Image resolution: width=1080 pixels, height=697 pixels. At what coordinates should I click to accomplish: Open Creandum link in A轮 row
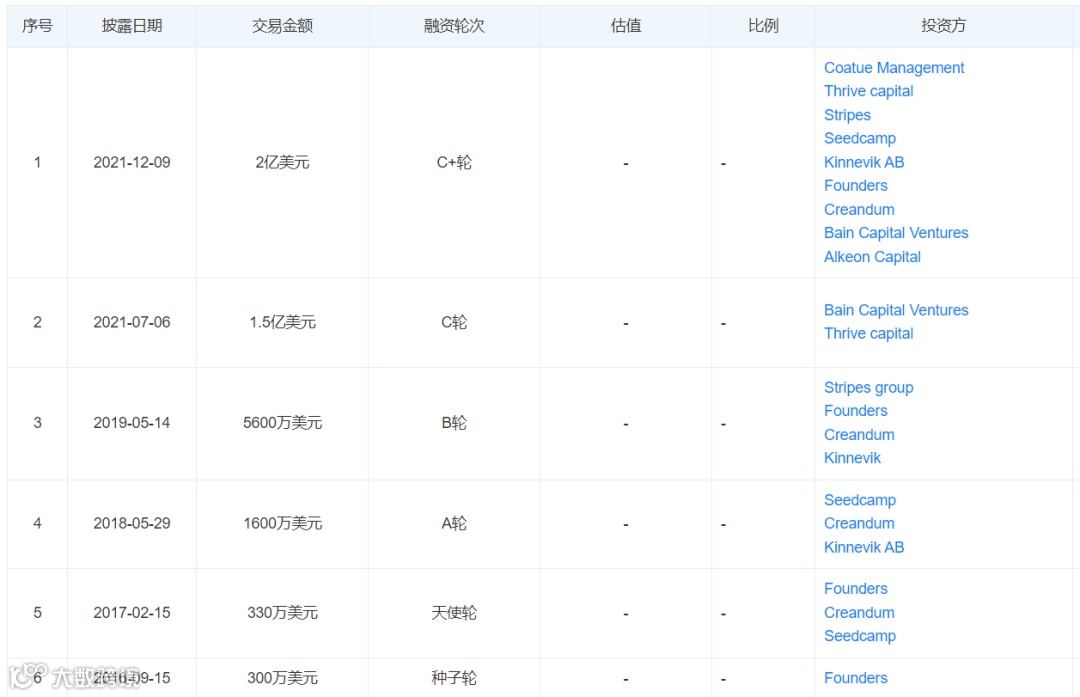point(859,523)
